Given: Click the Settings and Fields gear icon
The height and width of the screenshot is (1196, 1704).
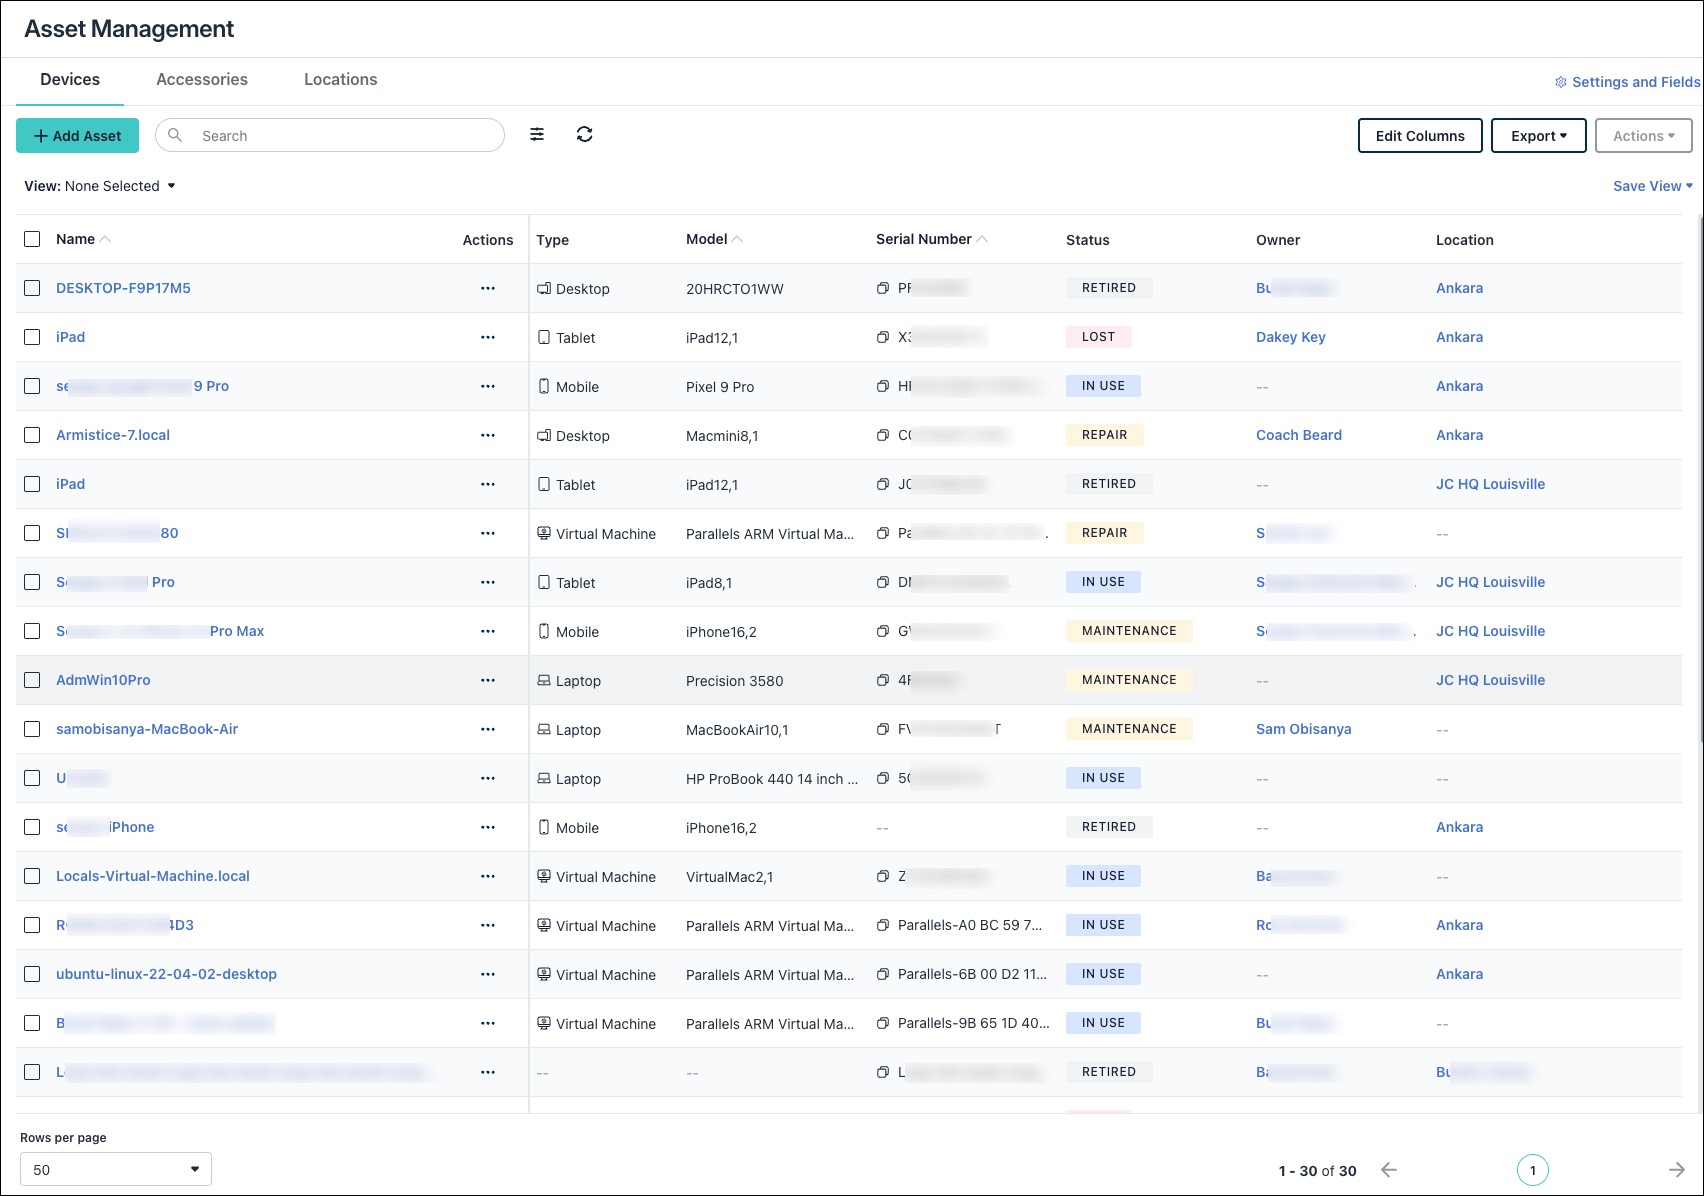Looking at the screenshot, I should point(1560,82).
